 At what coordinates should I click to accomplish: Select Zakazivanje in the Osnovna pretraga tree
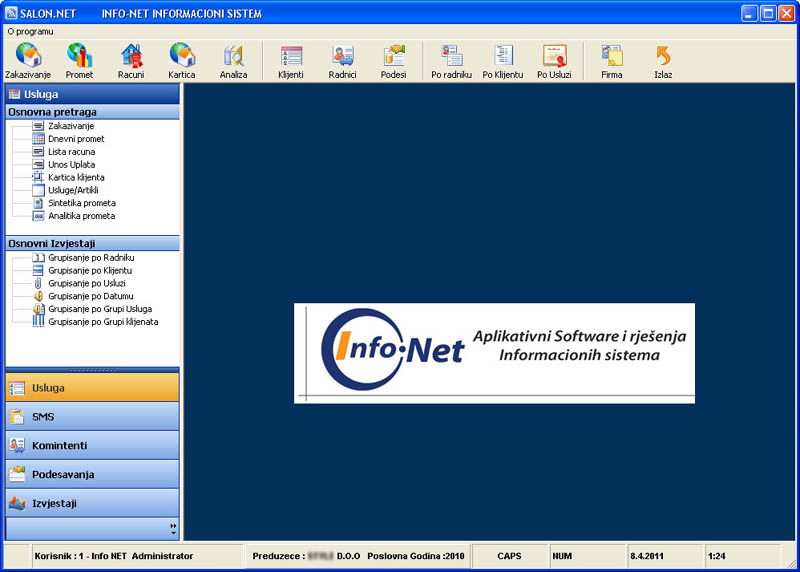(x=71, y=126)
